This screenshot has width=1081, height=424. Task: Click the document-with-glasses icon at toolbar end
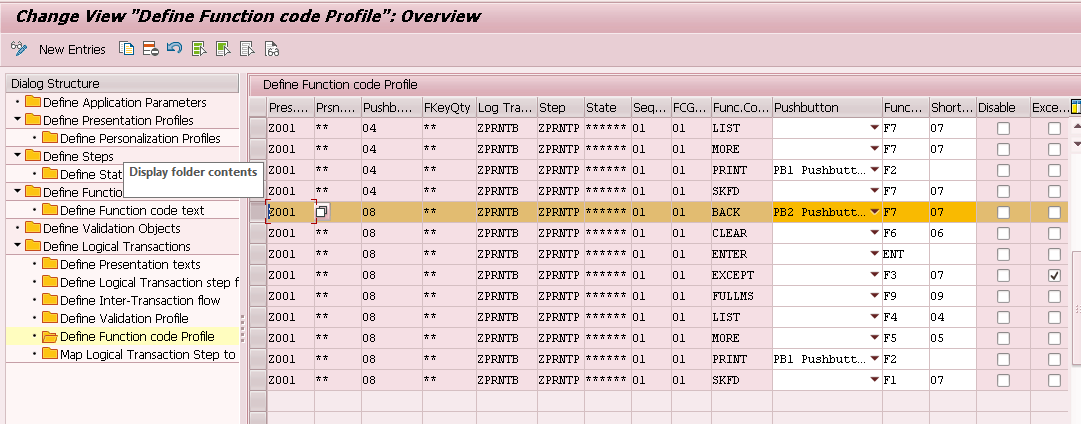coord(271,49)
